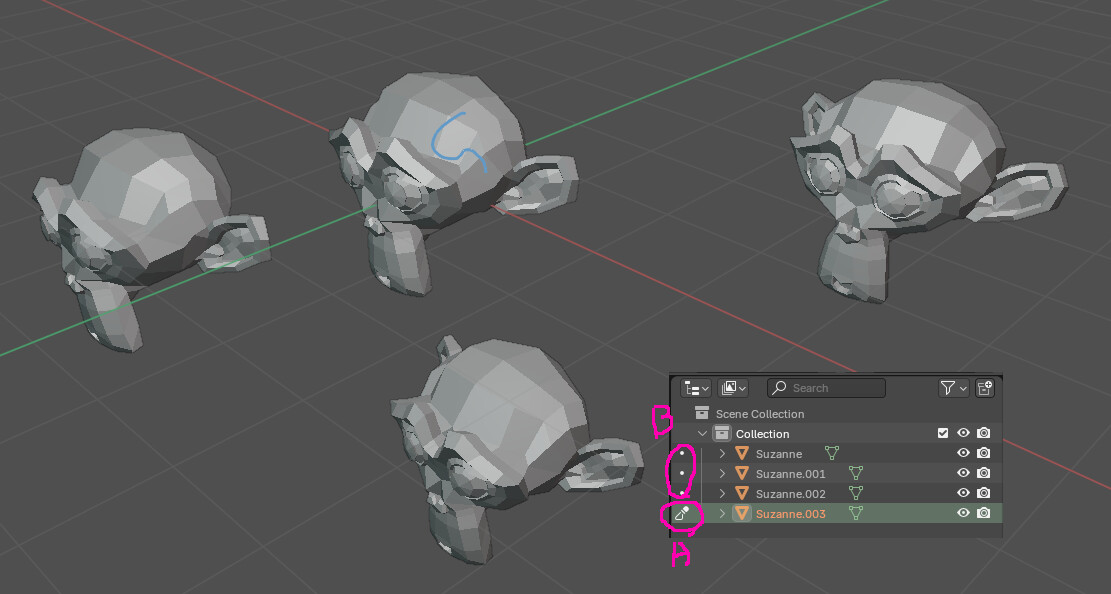1111x594 pixels.
Task: Select the Scene Collection label
Action: click(x=760, y=414)
